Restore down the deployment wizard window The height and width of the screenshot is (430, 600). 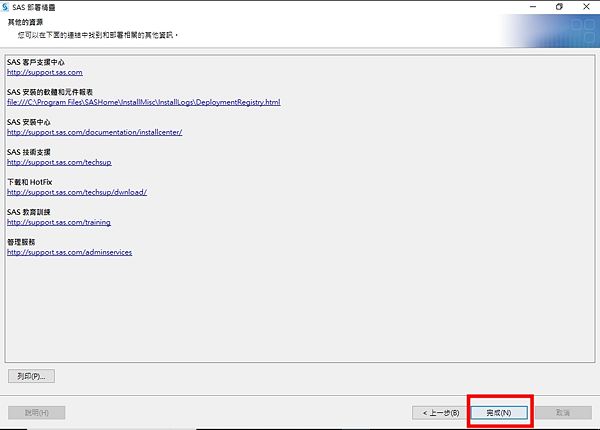[x=558, y=6]
